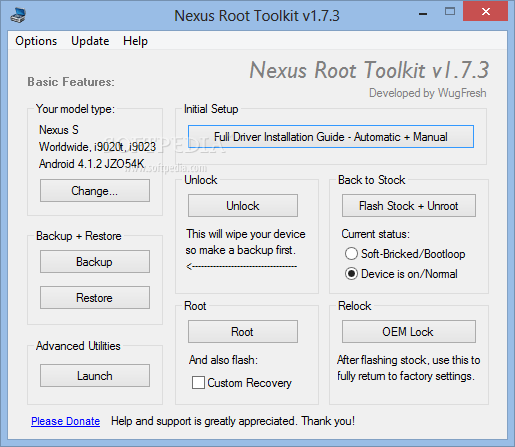
Task: Launch Advanced Utilities
Action: click(95, 376)
